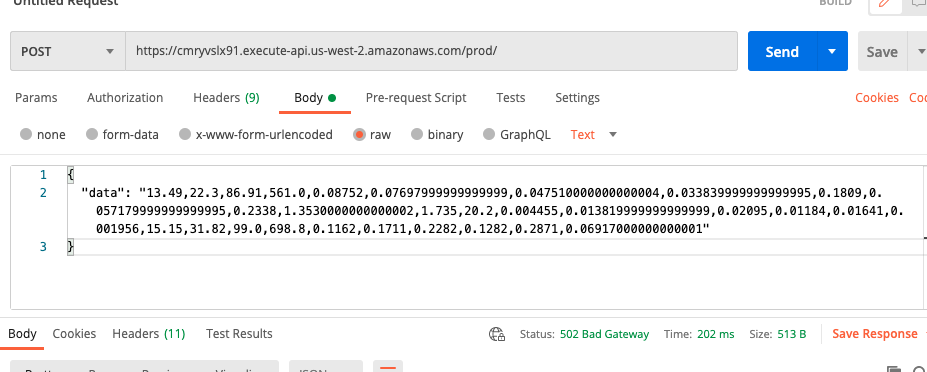Select the GraphQL body option

(517, 134)
